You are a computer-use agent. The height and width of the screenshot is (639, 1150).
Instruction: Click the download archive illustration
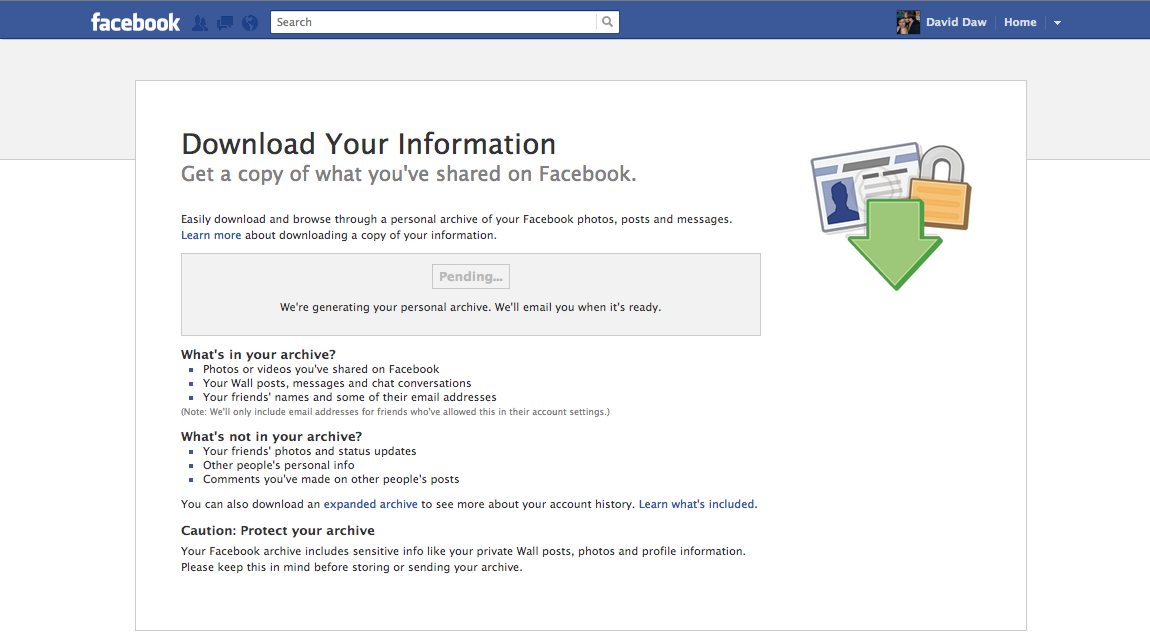pyautogui.click(x=891, y=216)
